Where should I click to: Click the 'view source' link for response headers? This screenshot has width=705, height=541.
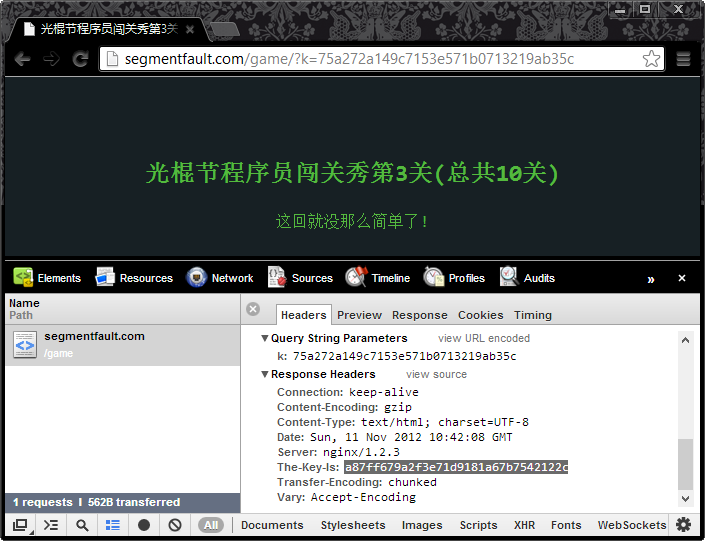(436, 375)
